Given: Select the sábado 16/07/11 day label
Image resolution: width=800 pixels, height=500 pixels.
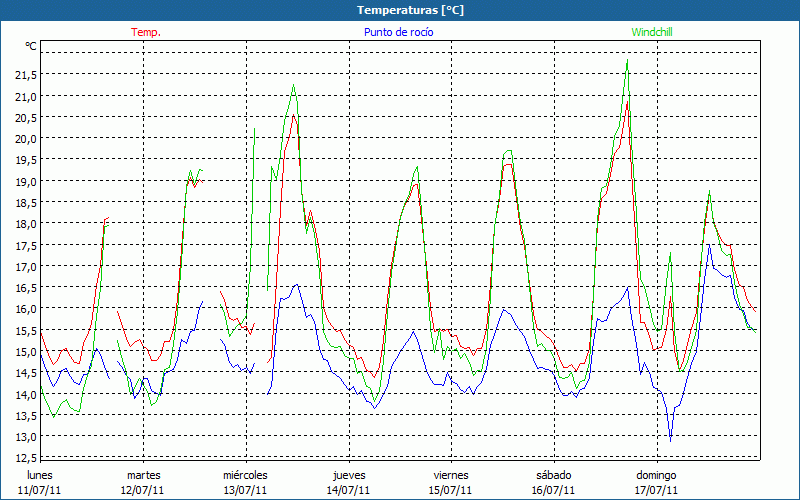Looking at the screenshot, I should tap(554, 482).
